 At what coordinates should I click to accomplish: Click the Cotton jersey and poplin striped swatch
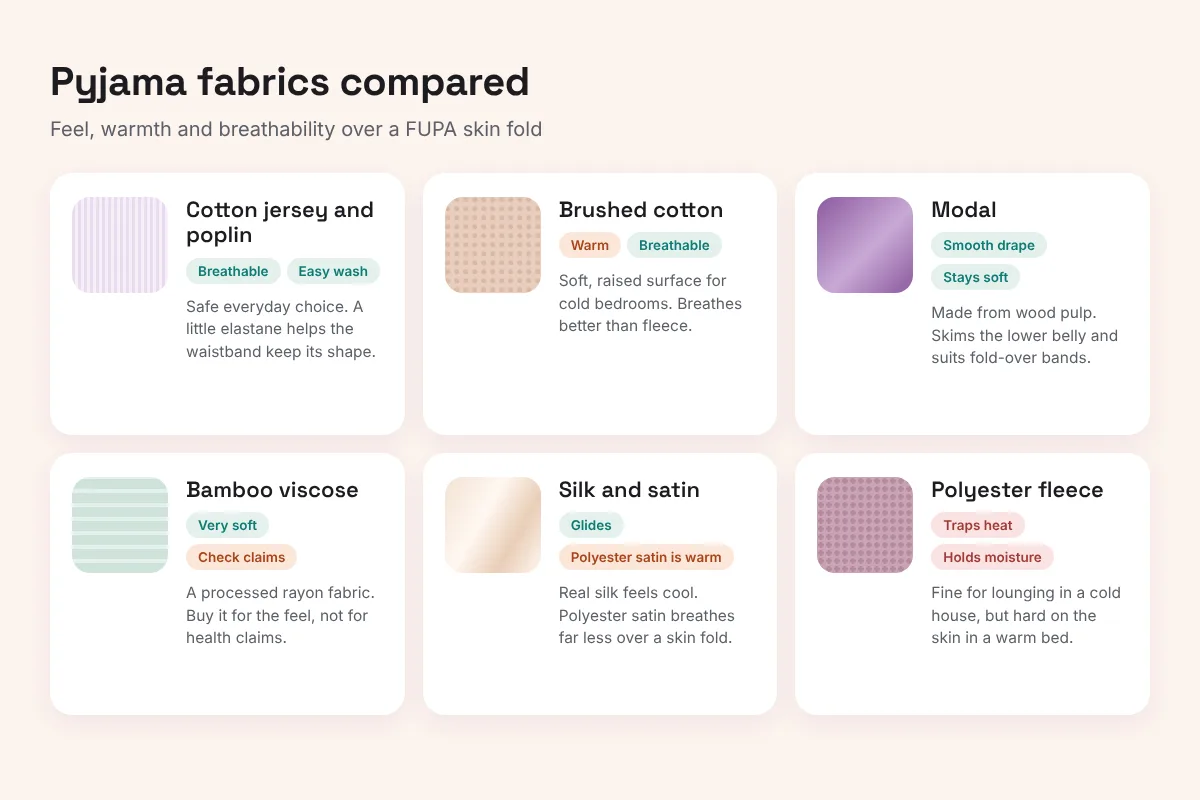[120, 245]
